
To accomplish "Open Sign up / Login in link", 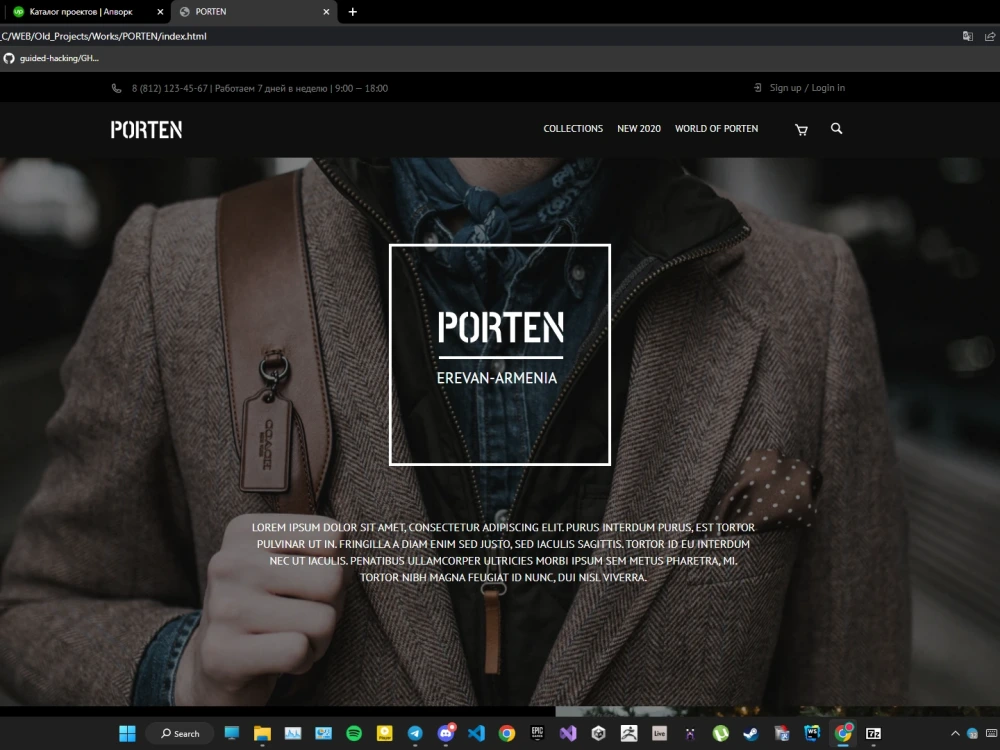I will pyautogui.click(x=807, y=88).
